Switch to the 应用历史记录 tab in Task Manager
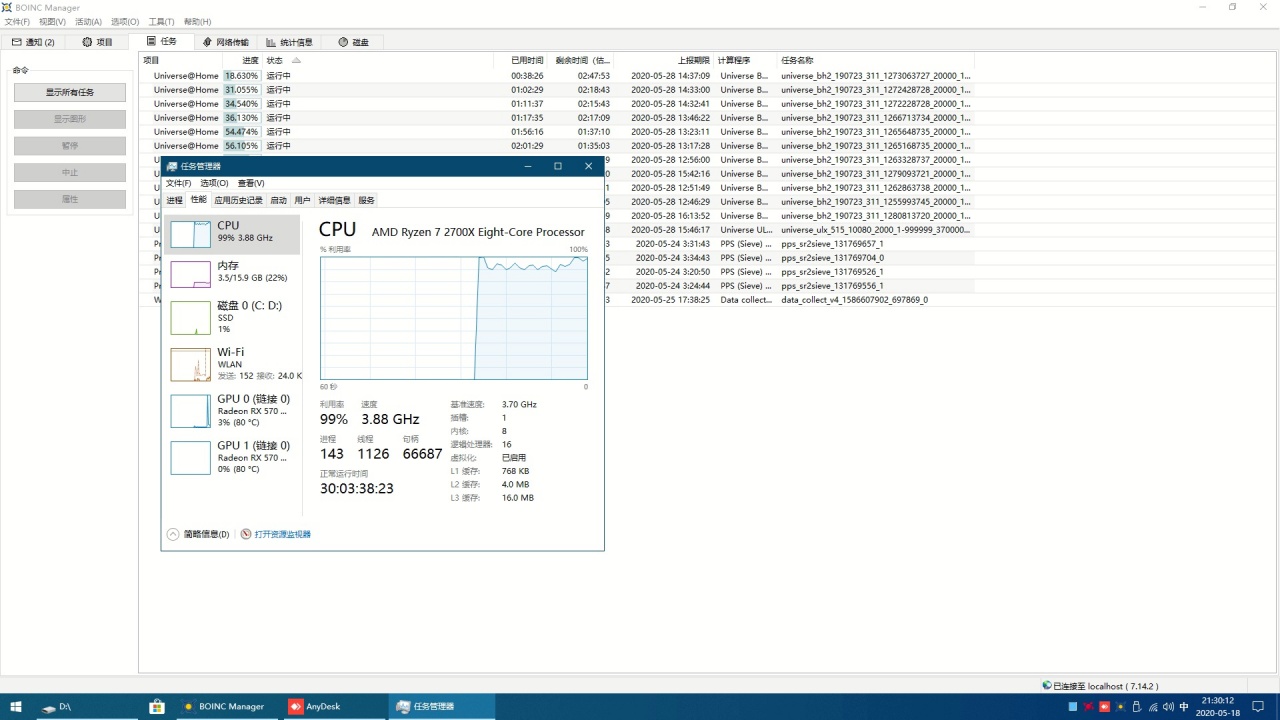The image size is (1280, 720). click(x=238, y=200)
